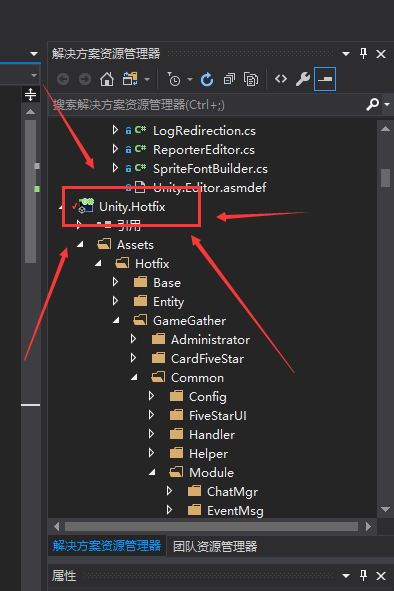The image size is (394, 591).
Task: Click the View Code angle brackets icon
Action: 281,79
